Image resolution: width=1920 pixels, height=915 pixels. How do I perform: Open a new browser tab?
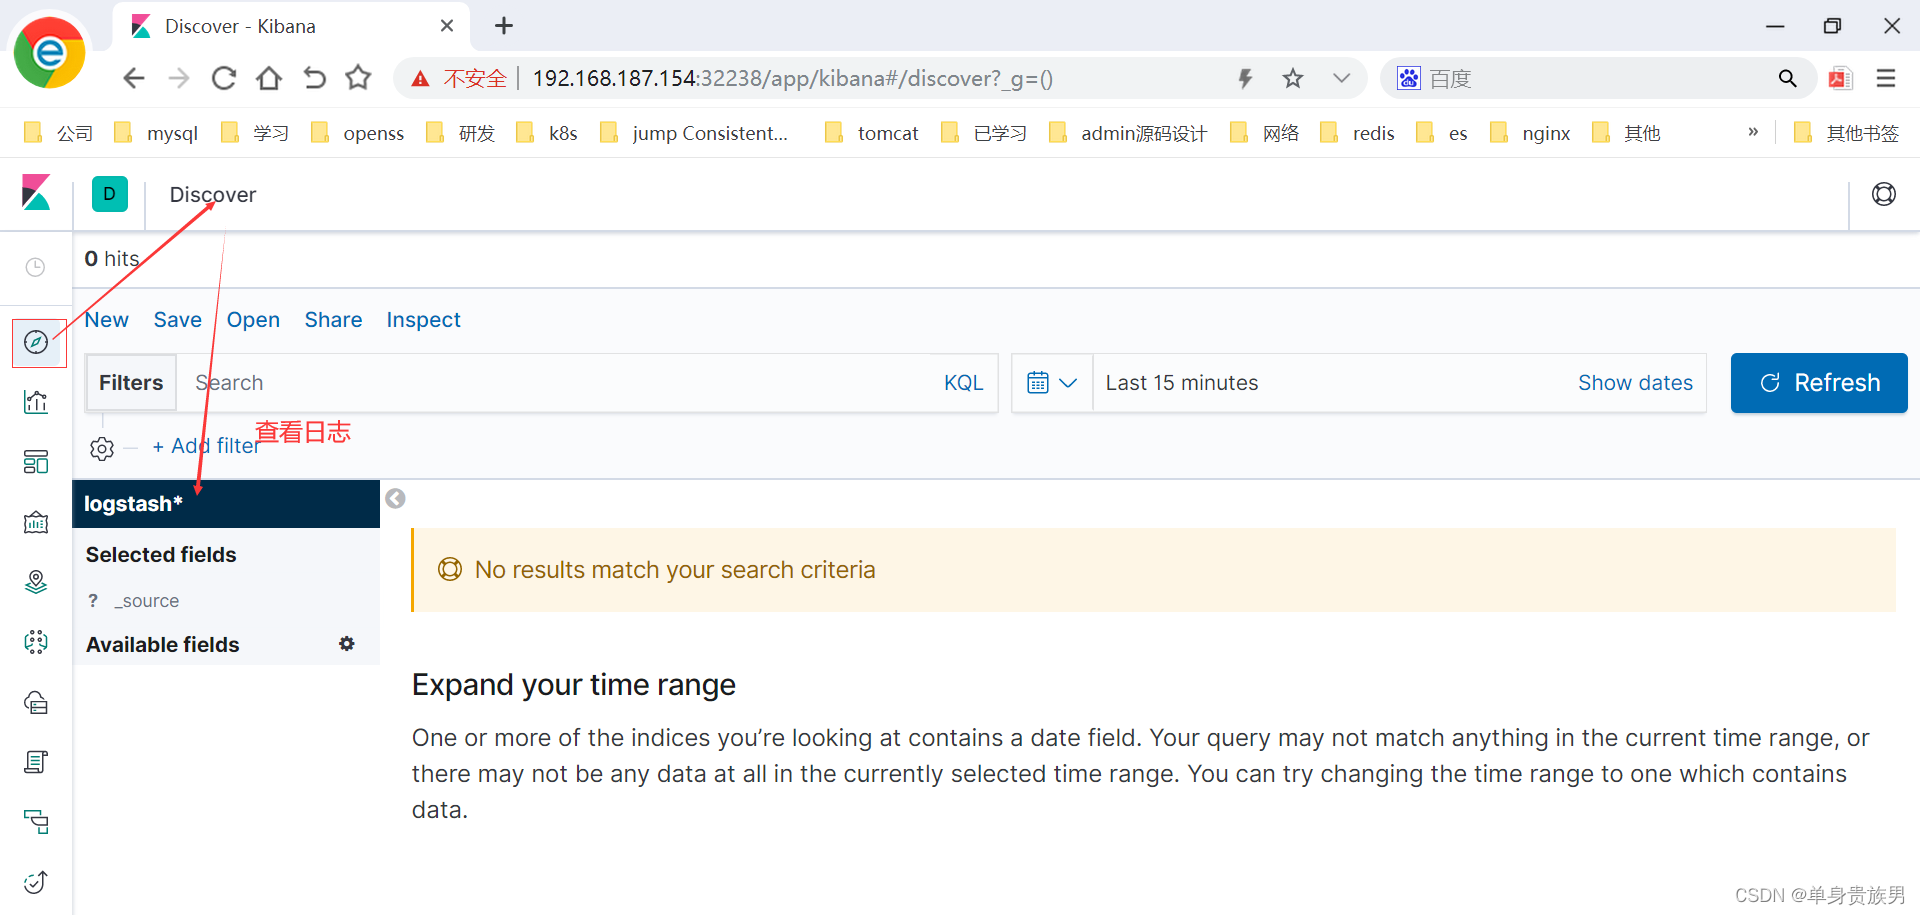coord(504,26)
